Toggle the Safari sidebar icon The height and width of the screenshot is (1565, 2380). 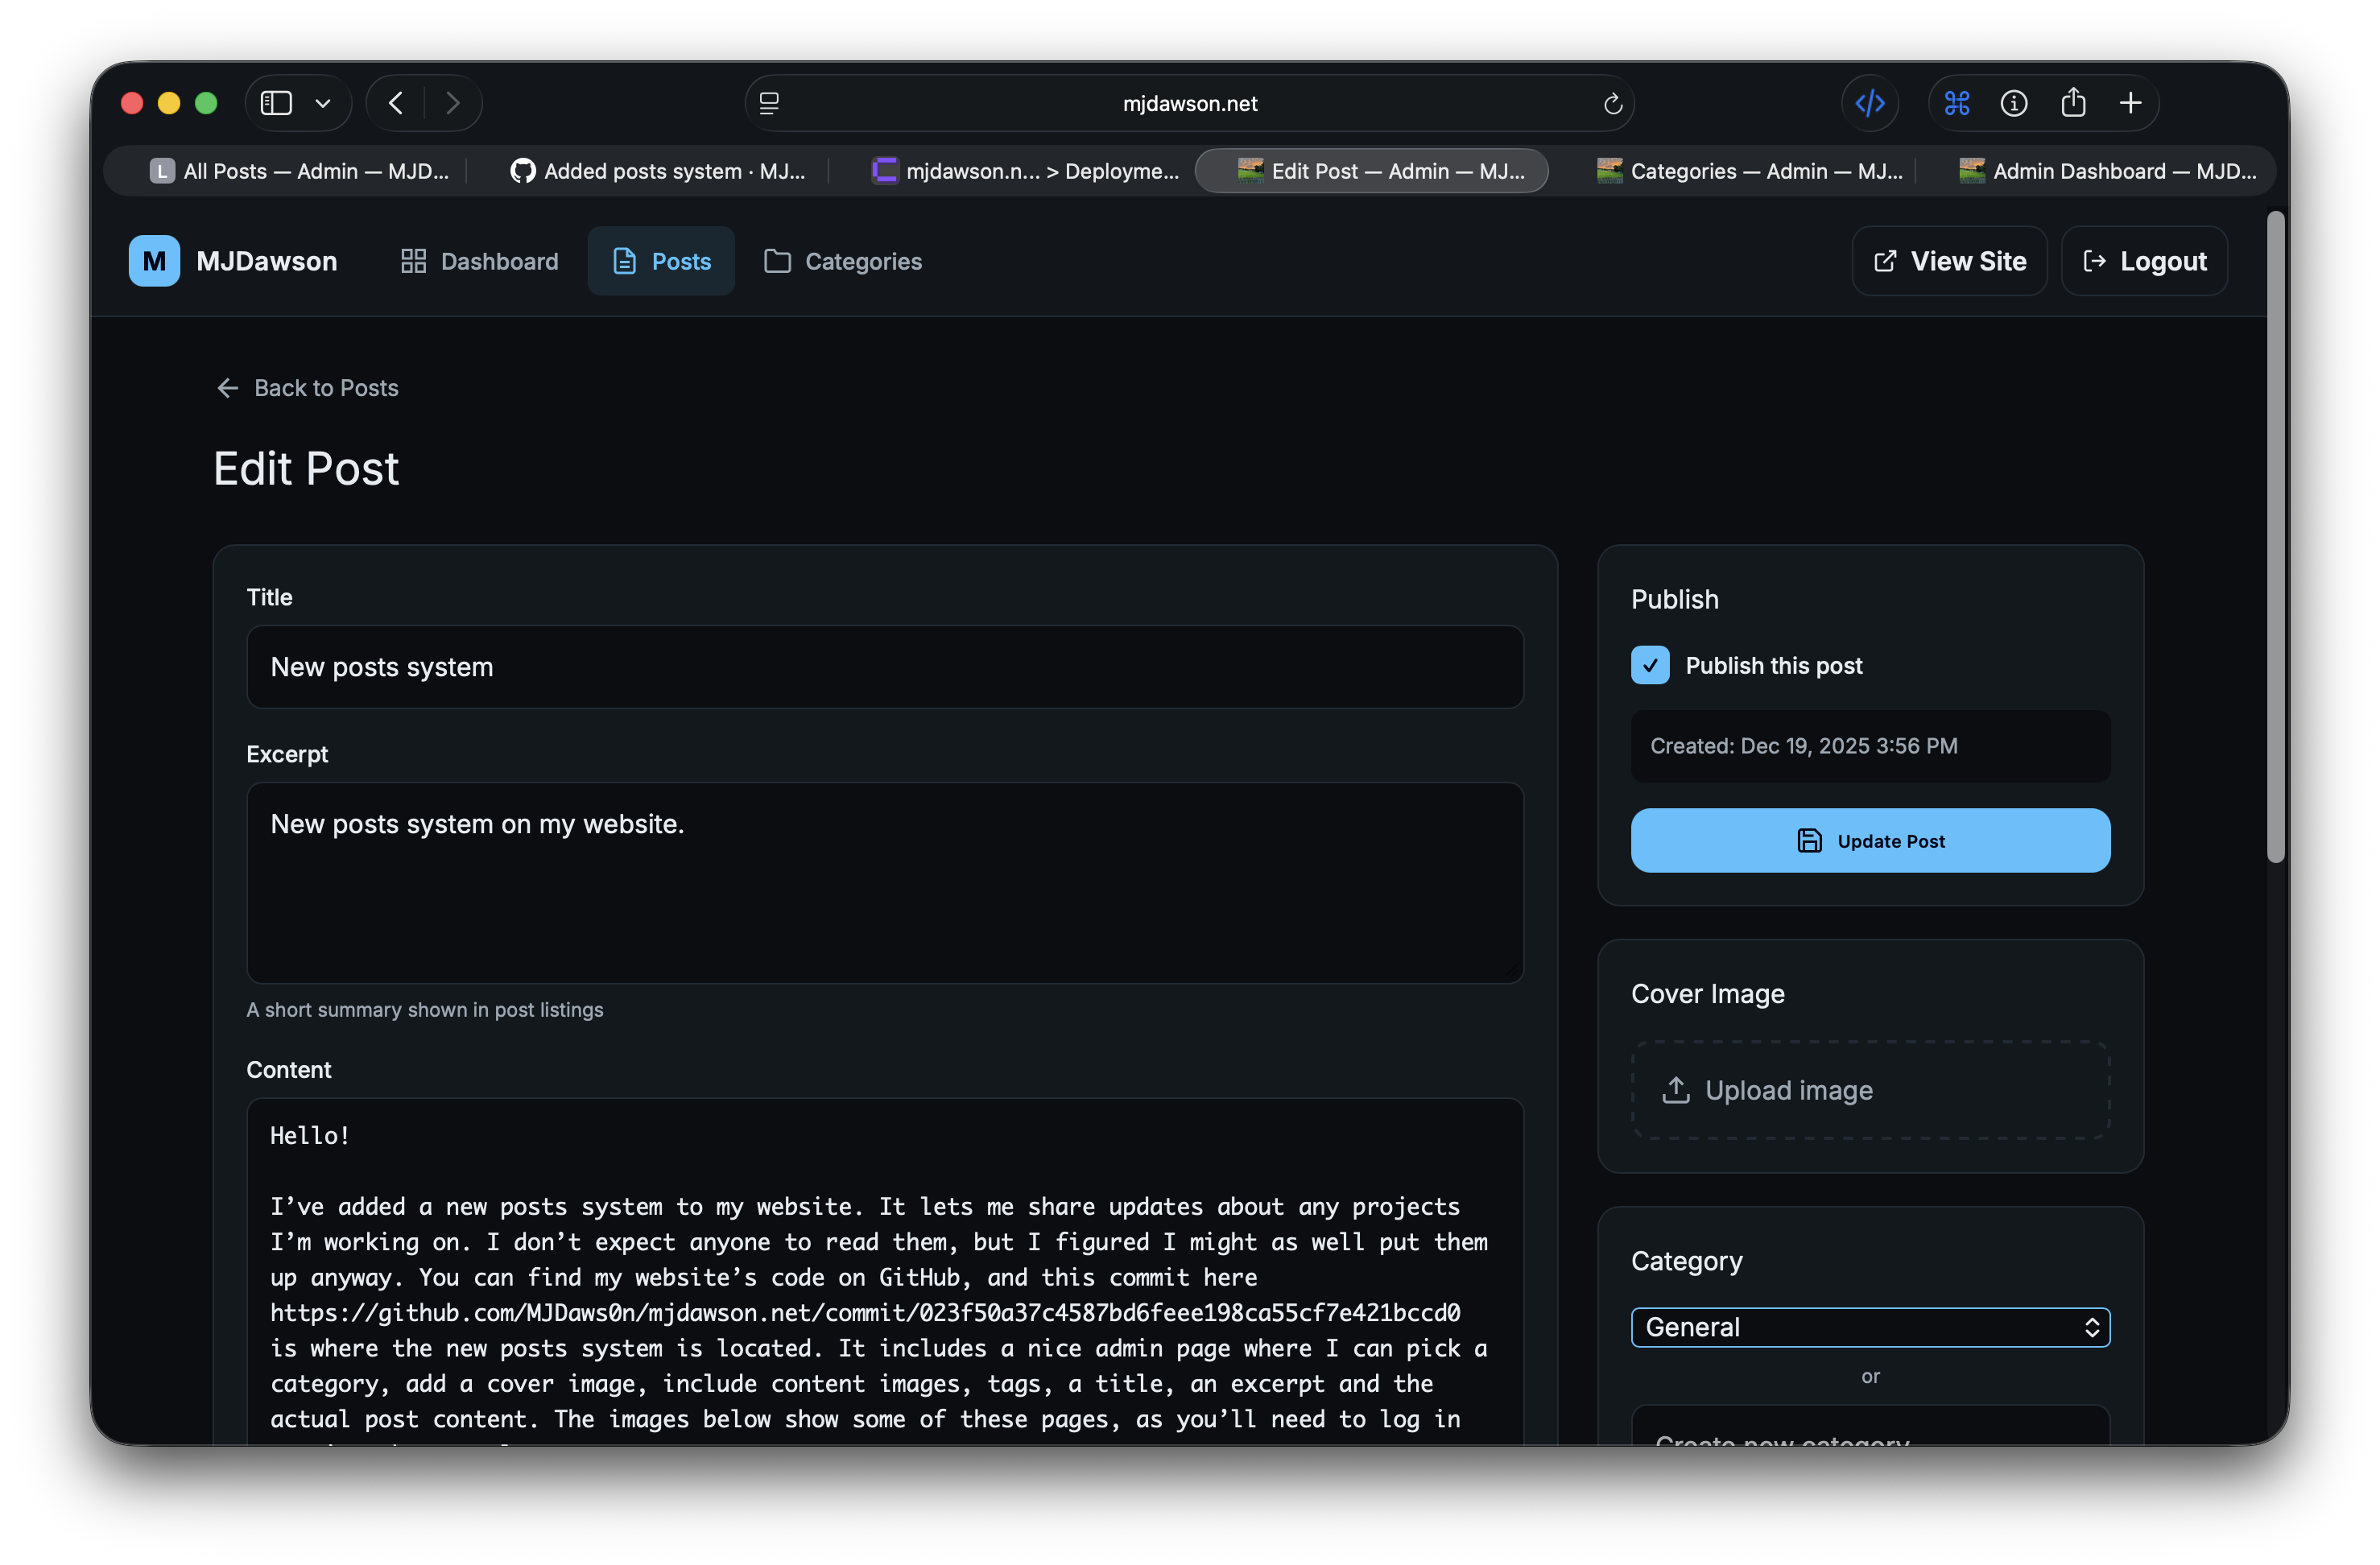pyautogui.click(x=275, y=102)
